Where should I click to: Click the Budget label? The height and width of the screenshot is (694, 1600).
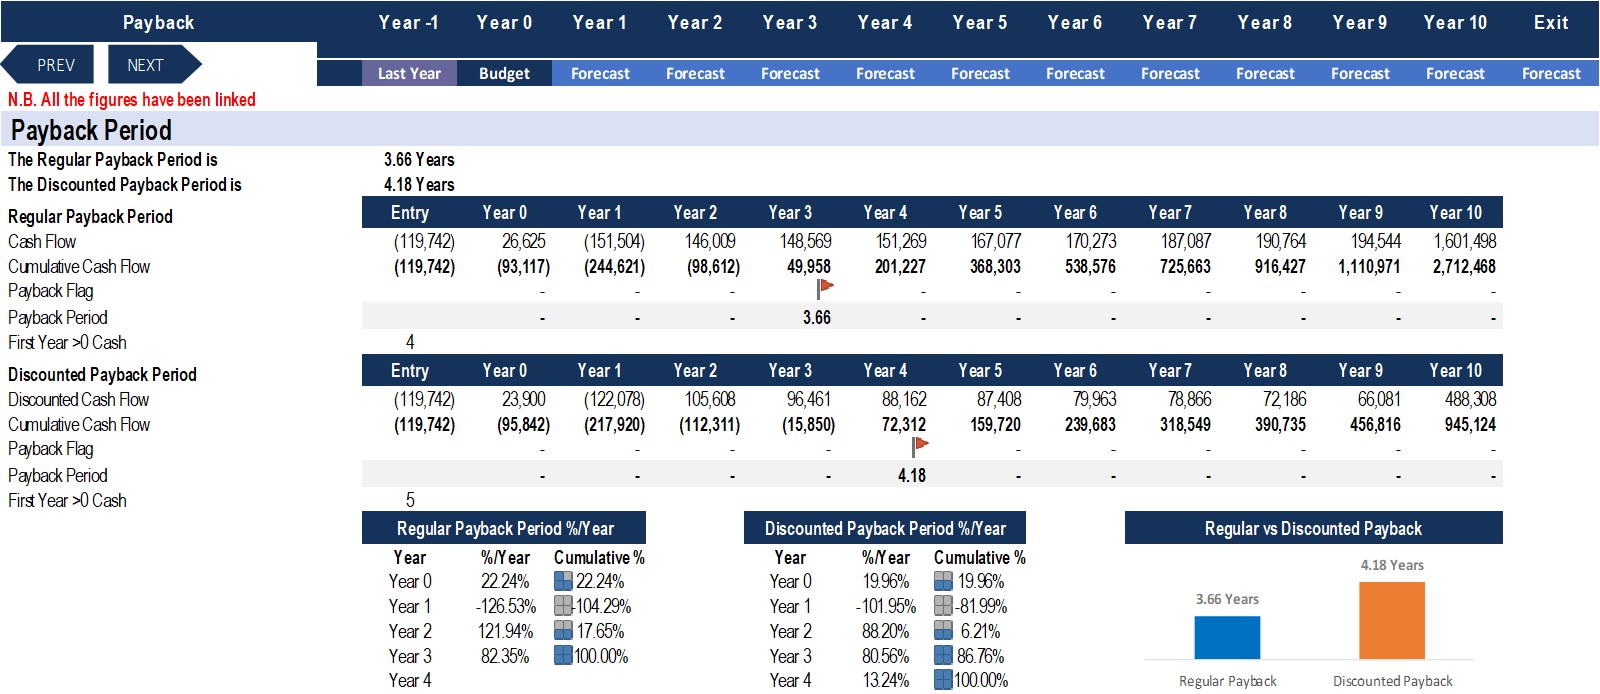[x=504, y=73]
